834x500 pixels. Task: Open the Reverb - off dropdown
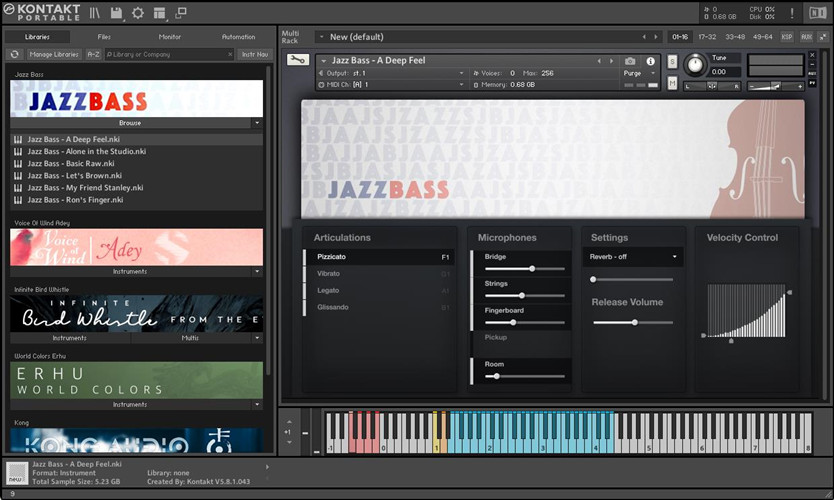(x=632, y=257)
